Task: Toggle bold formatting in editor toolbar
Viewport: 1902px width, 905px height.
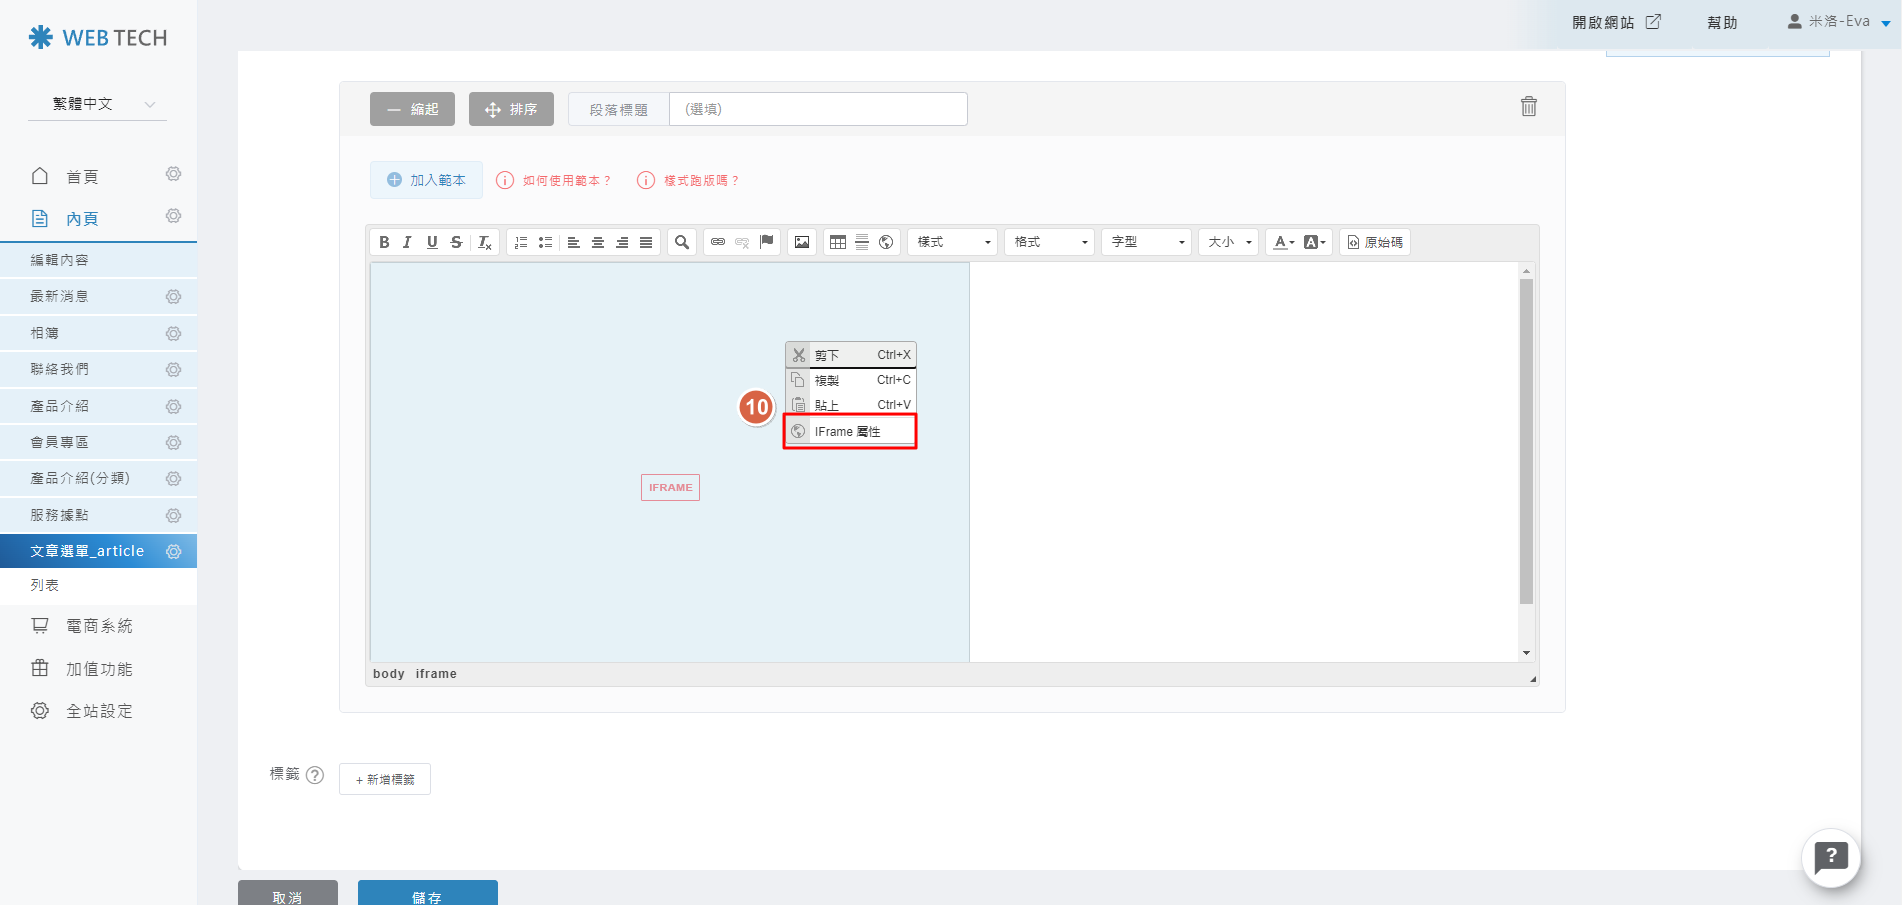Action: (x=384, y=242)
